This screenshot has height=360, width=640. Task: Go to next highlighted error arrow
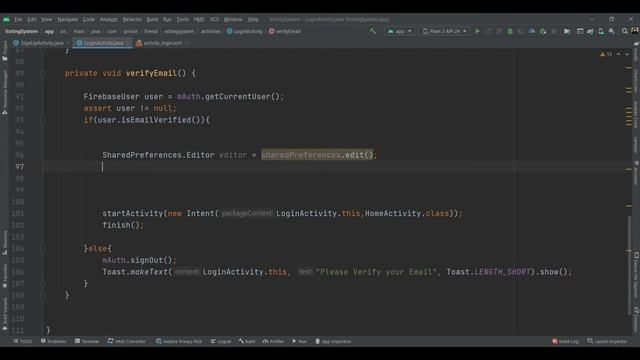pos(627,54)
